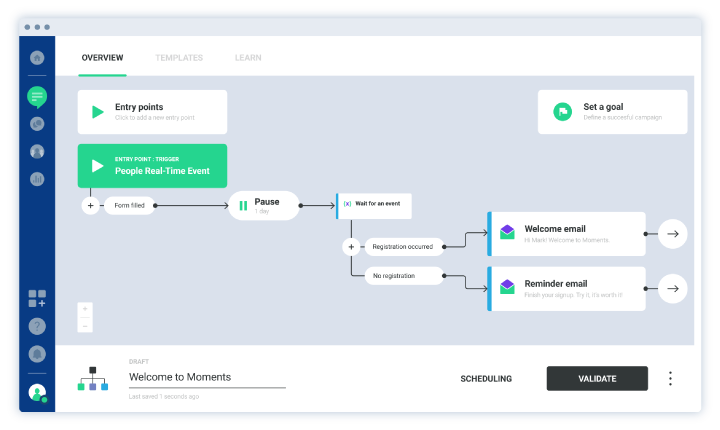Screen dimensions: 720x430
Task: Open the notifications bell icon
Action: [37, 354]
